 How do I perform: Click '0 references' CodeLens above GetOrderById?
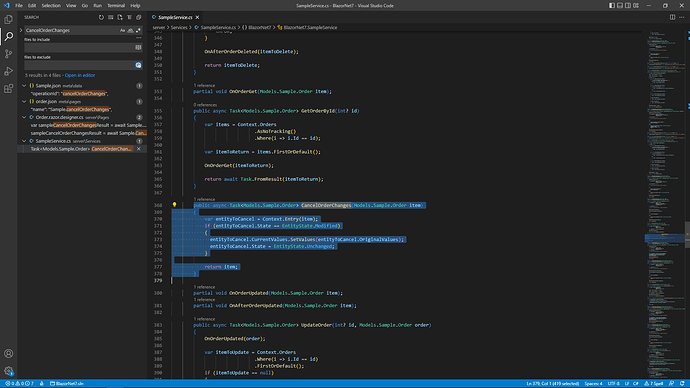pyautogui.click(x=205, y=105)
